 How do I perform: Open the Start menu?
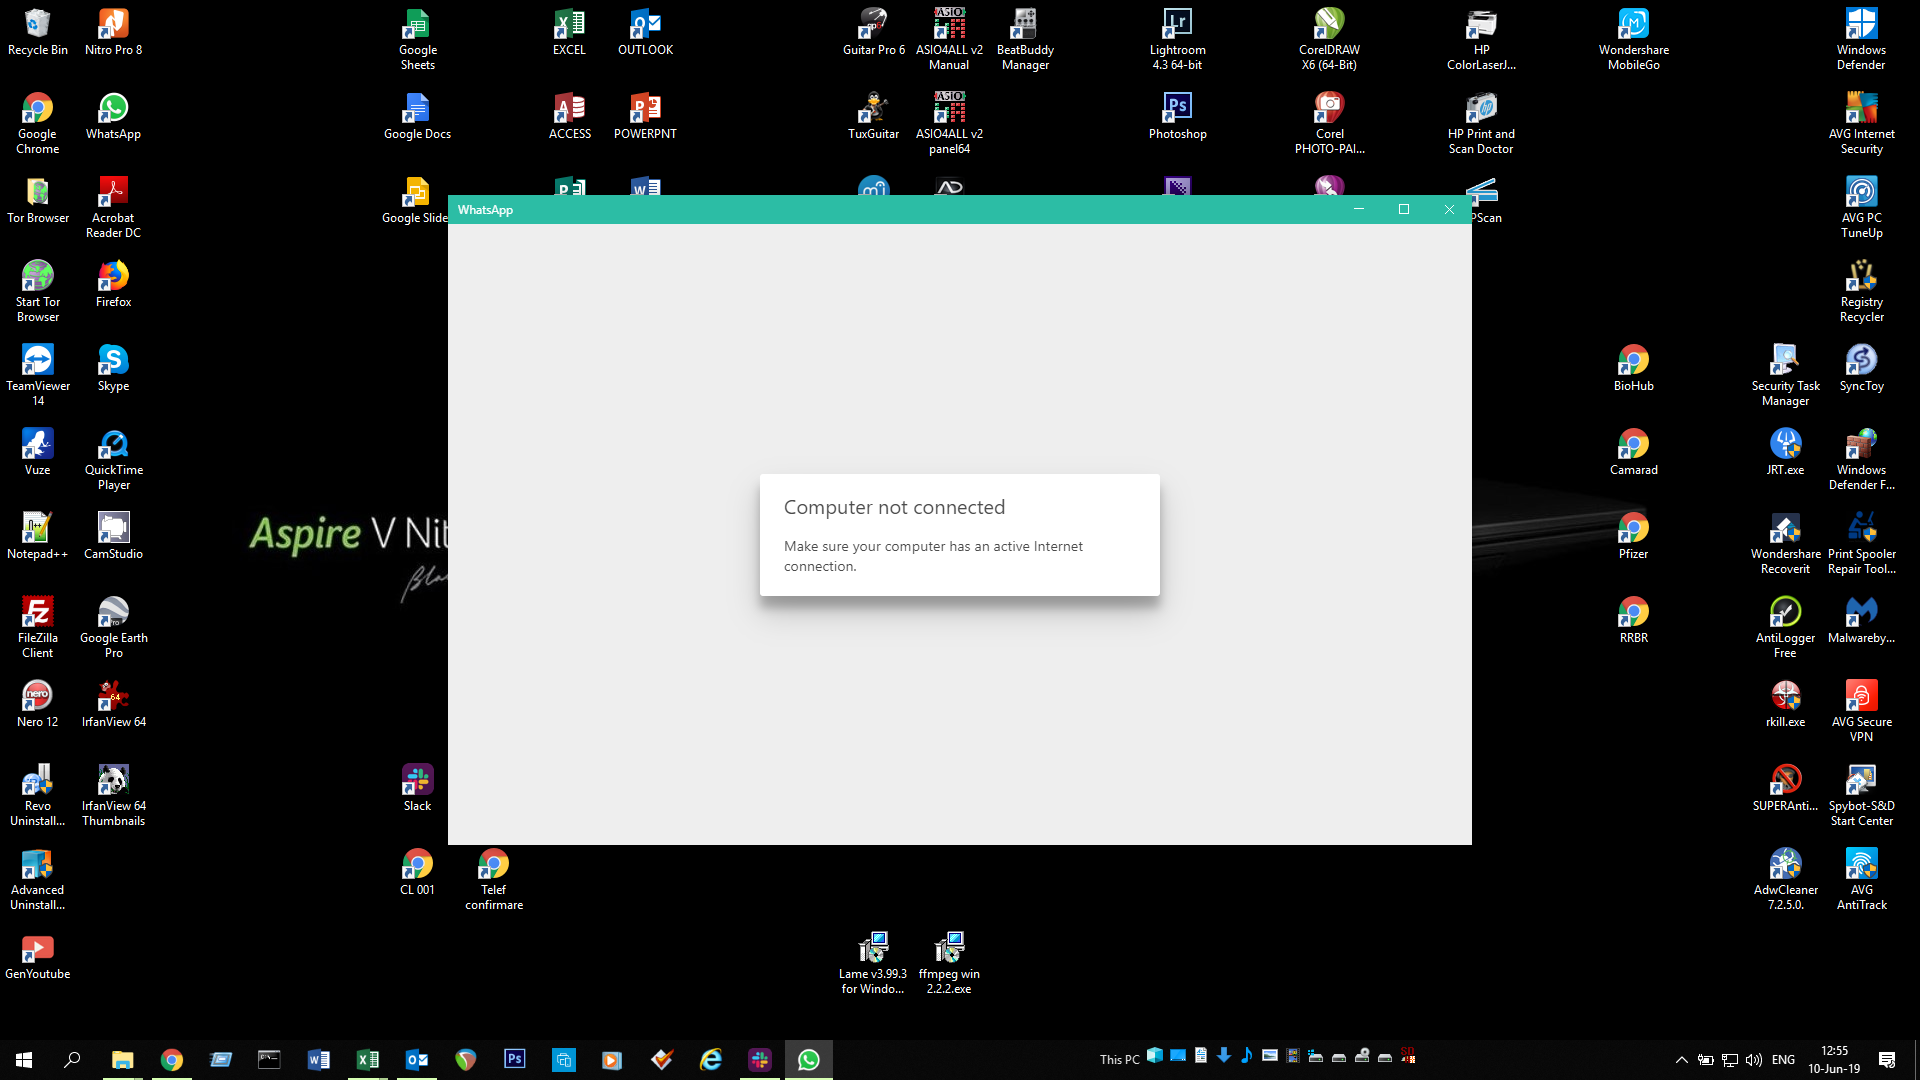click(22, 1059)
